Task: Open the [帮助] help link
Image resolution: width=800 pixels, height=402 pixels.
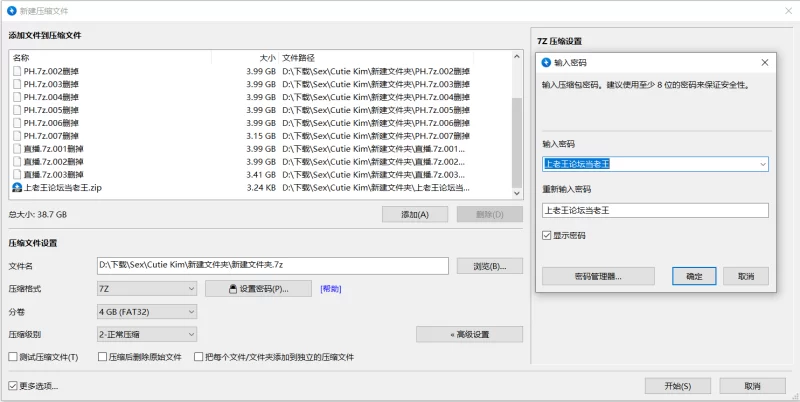Action: [331, 289]
